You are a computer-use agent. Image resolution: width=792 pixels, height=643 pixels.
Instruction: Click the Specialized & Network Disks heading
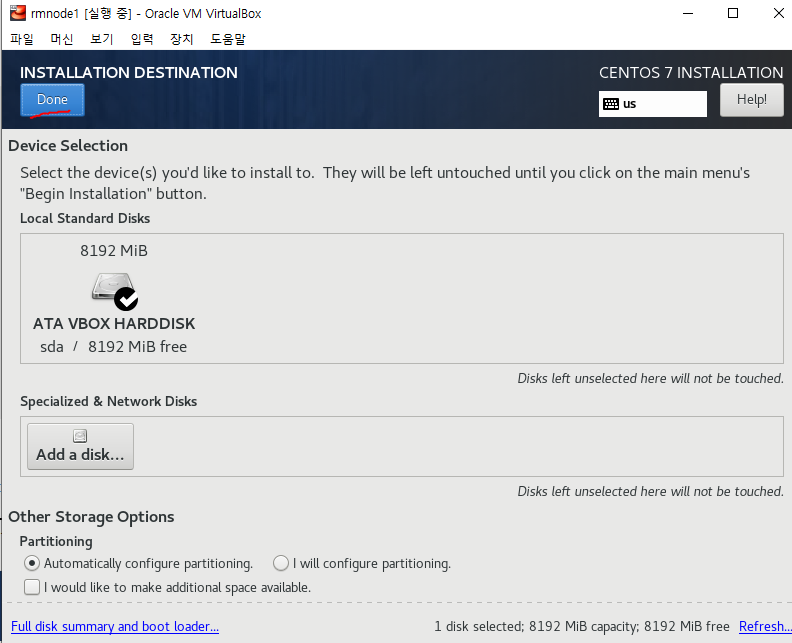click(x=109, y=401)
